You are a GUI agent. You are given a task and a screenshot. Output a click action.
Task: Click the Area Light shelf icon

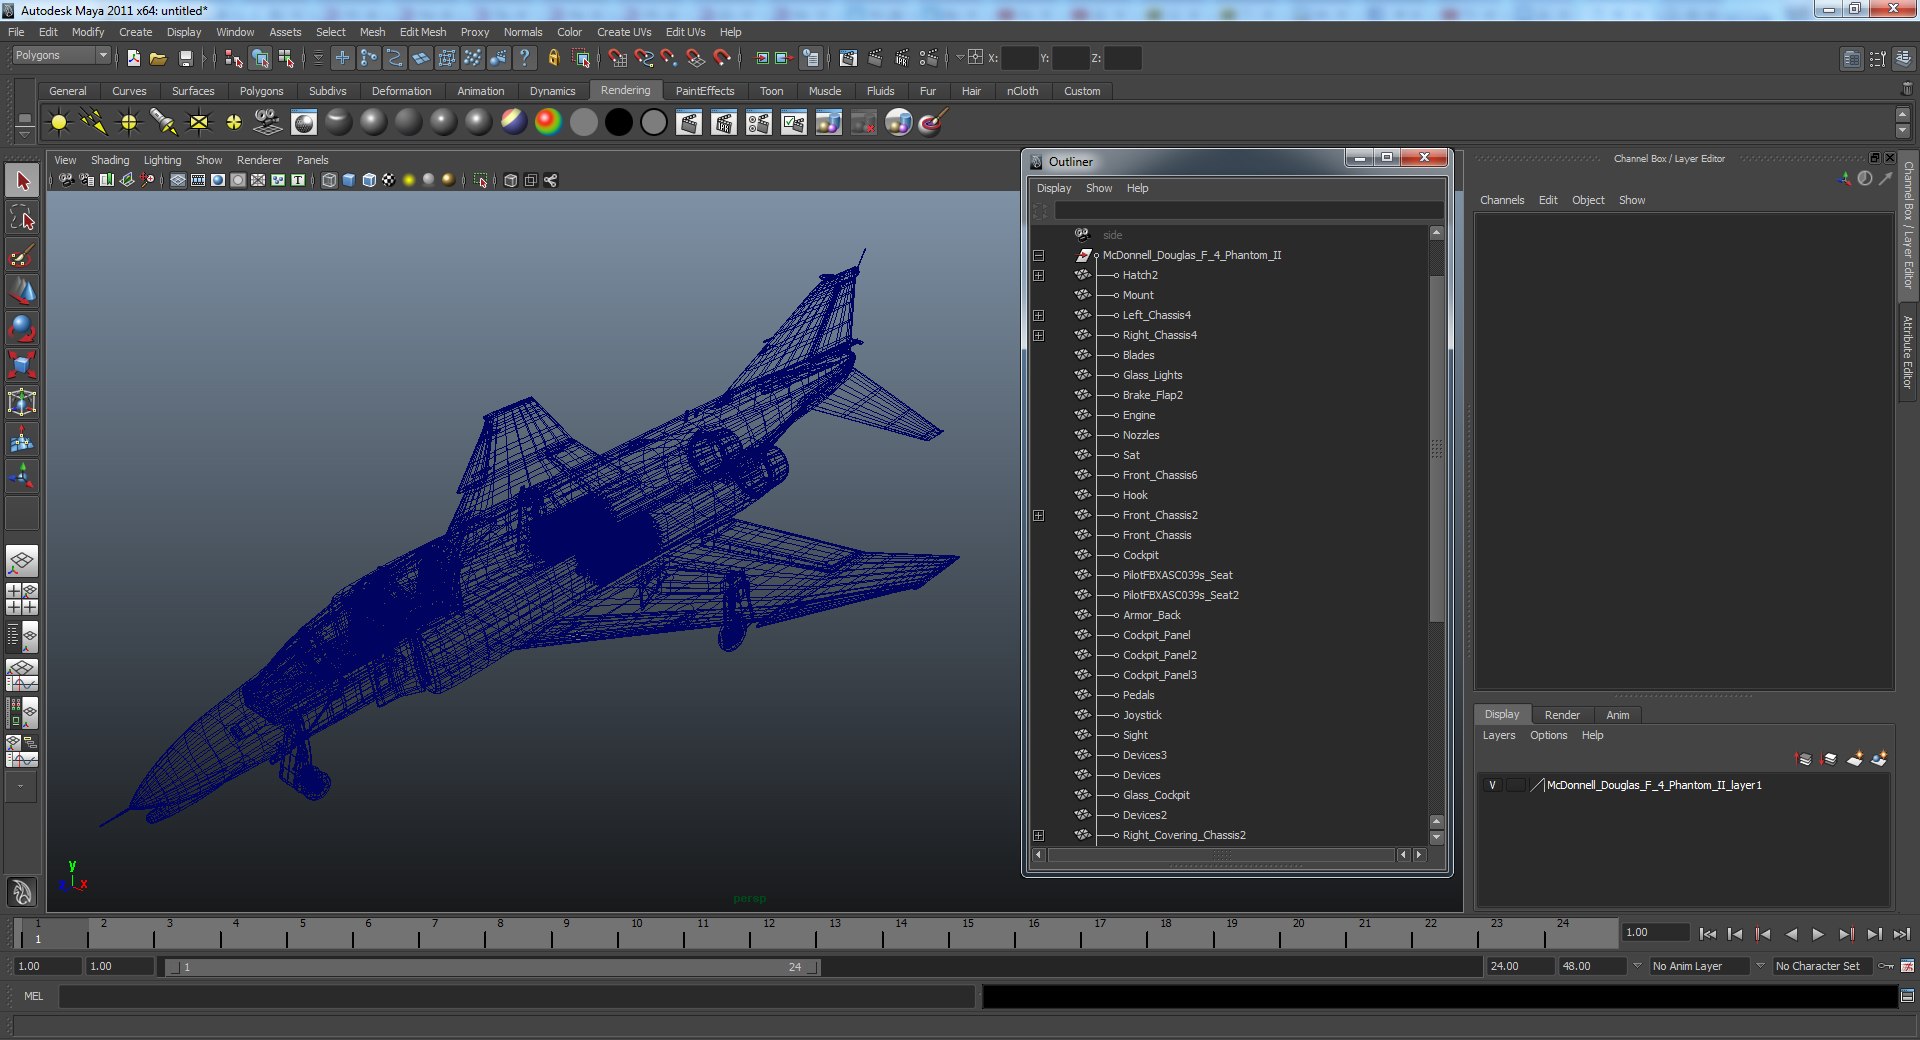[x=199, y=123]
